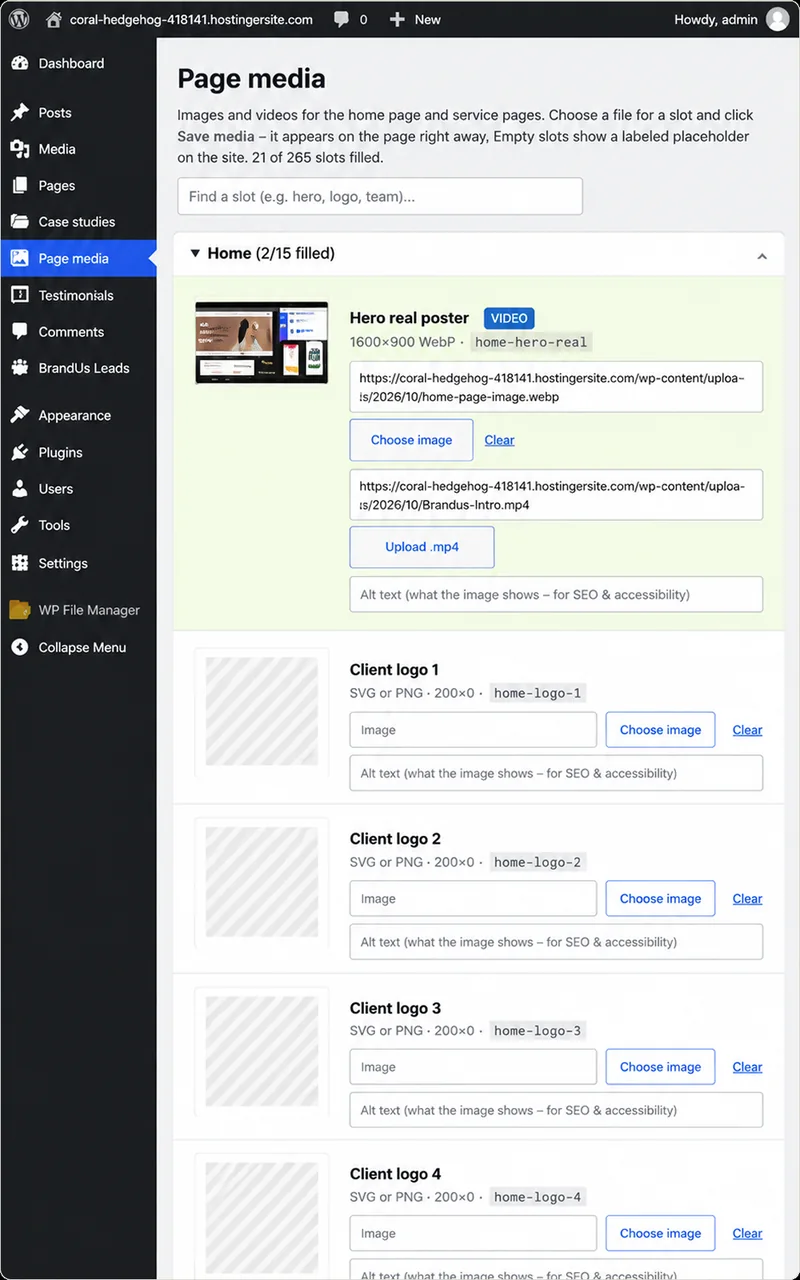Click the Client logo 1 alt text field
800x1280 pixels.
coord(556,773)
